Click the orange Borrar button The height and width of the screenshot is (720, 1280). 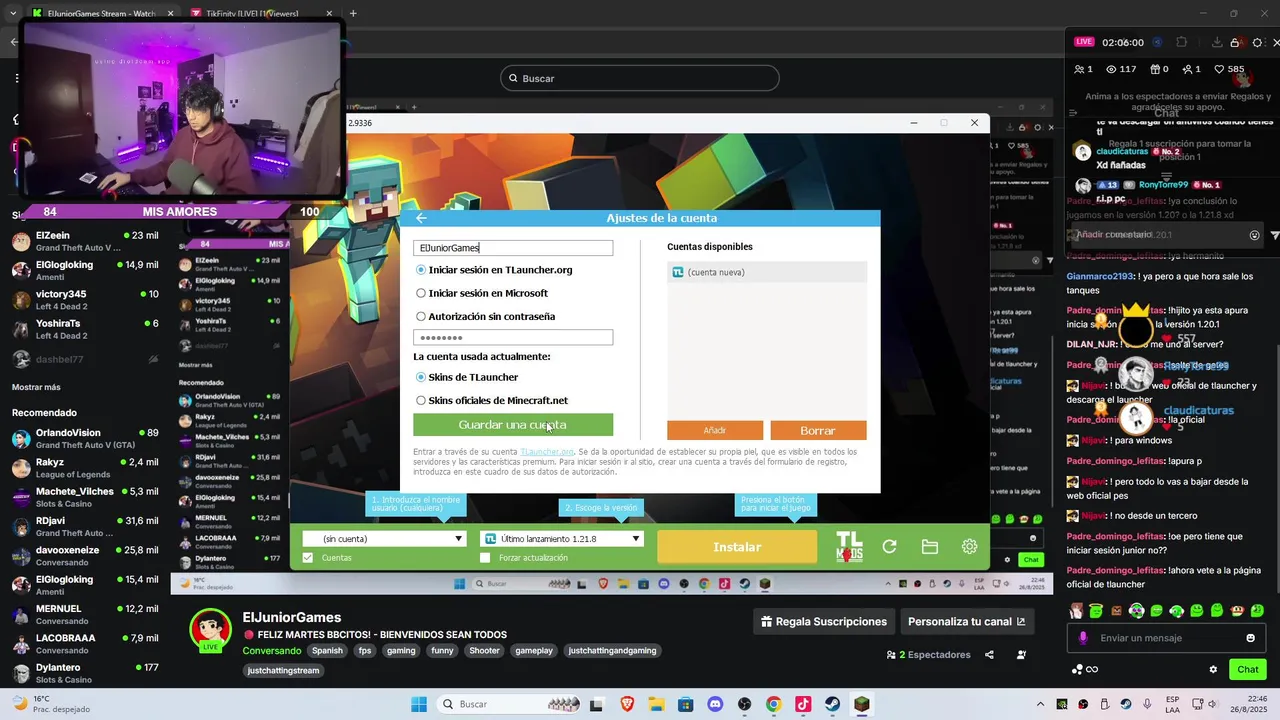click(x=818, y=430)
